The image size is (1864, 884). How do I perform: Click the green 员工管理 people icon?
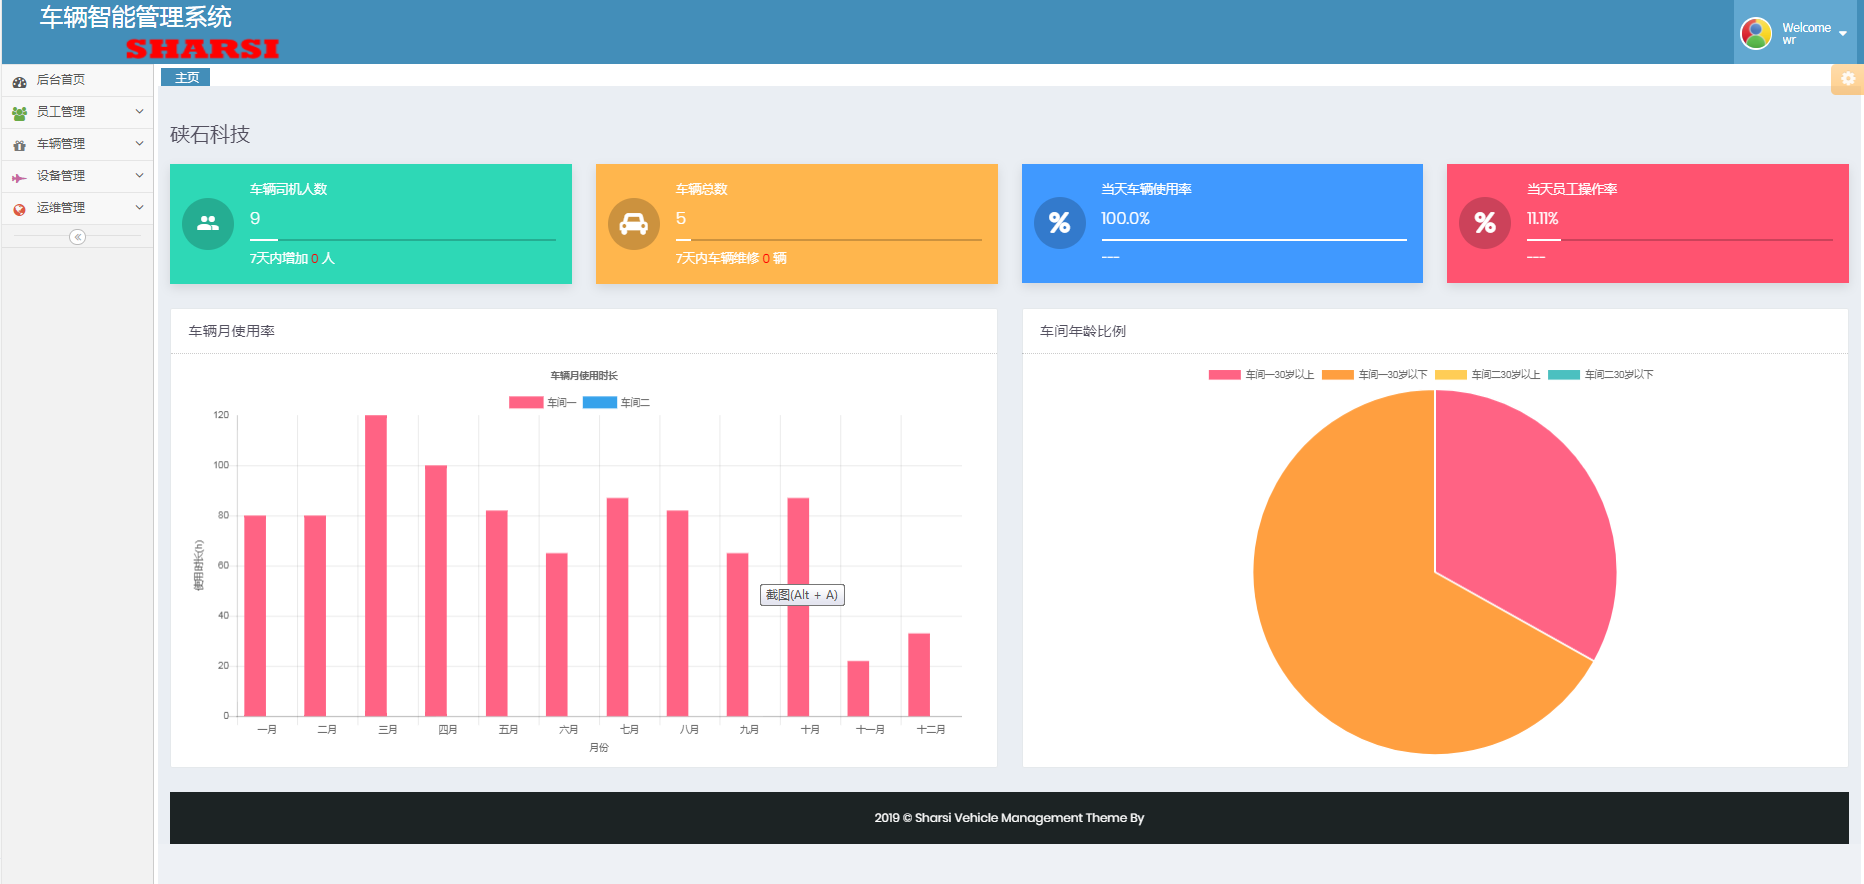(x=19, y=113)
